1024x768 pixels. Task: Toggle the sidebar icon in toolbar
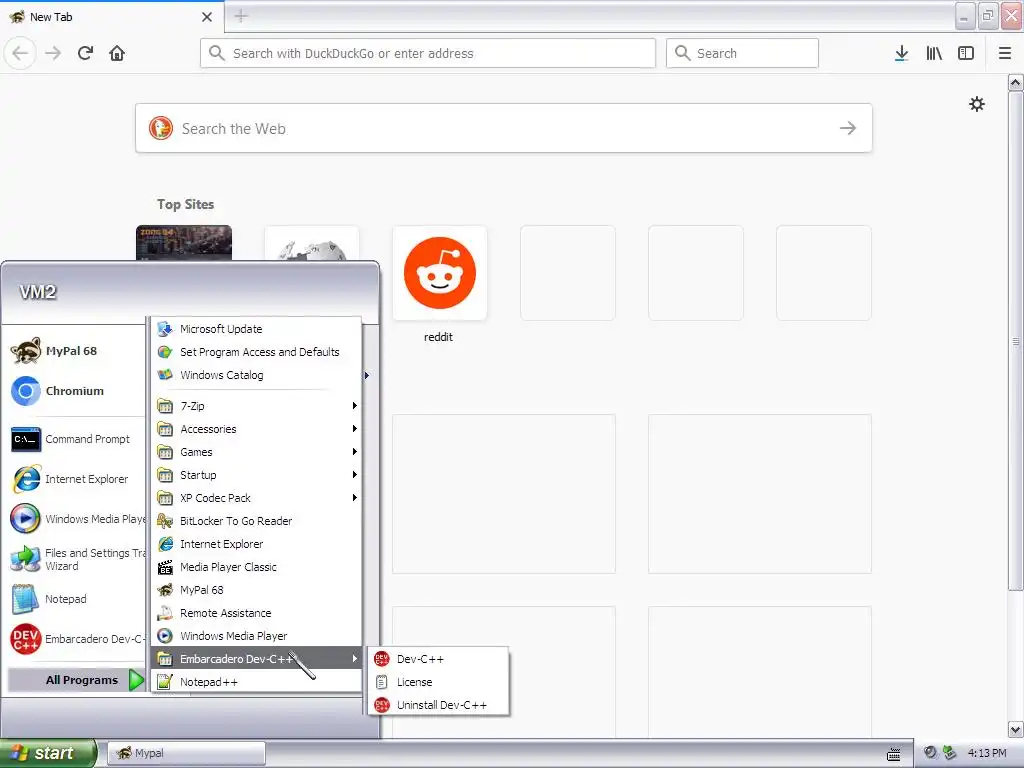pos(966,53)
